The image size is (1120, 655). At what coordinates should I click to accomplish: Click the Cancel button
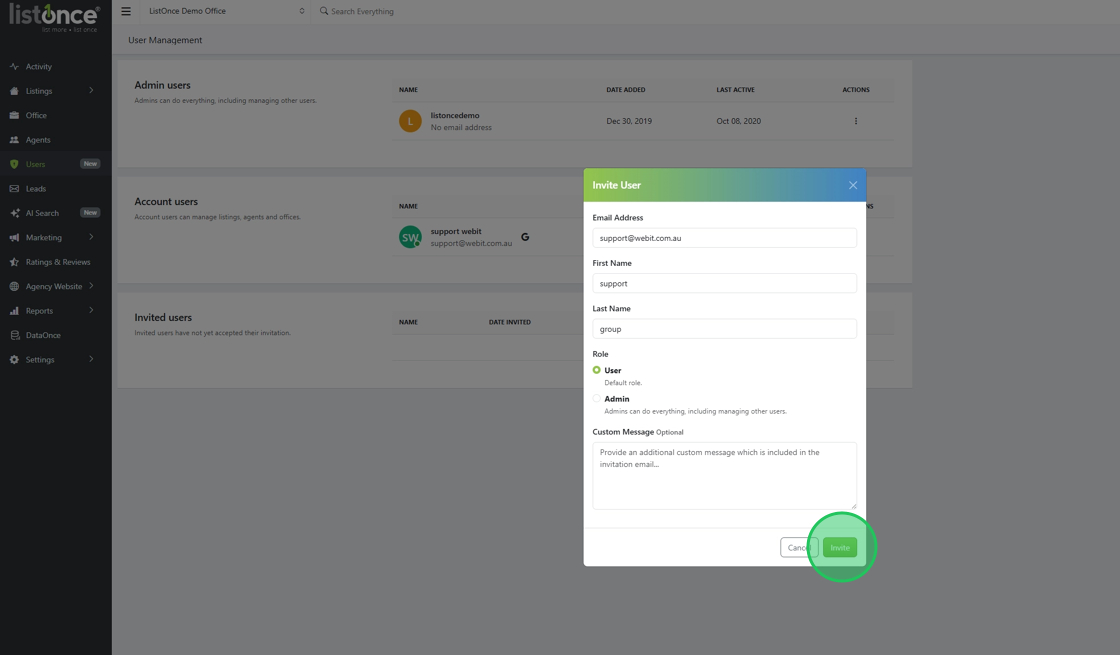pyautogui.click(x=799, y=548)
